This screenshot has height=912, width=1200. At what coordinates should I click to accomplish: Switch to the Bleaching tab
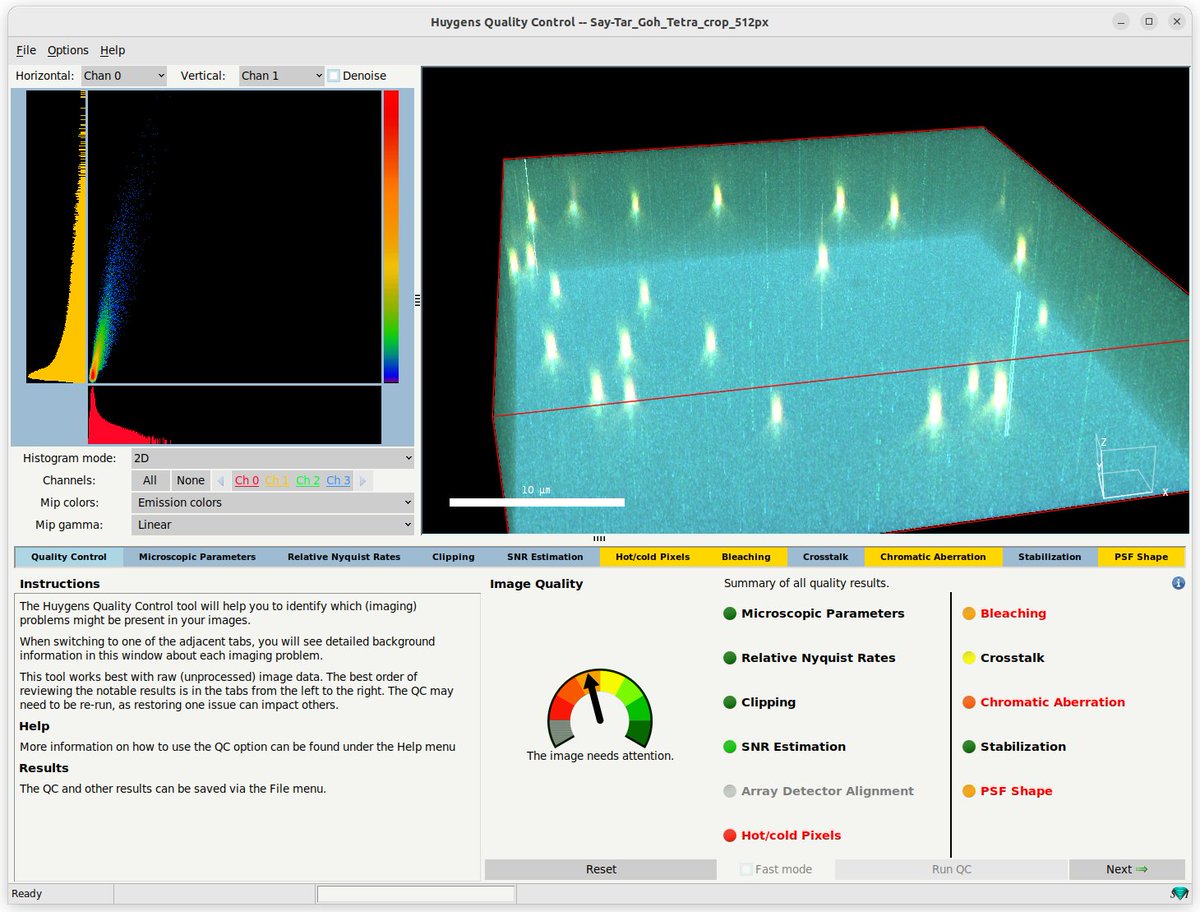pos(746,557)
